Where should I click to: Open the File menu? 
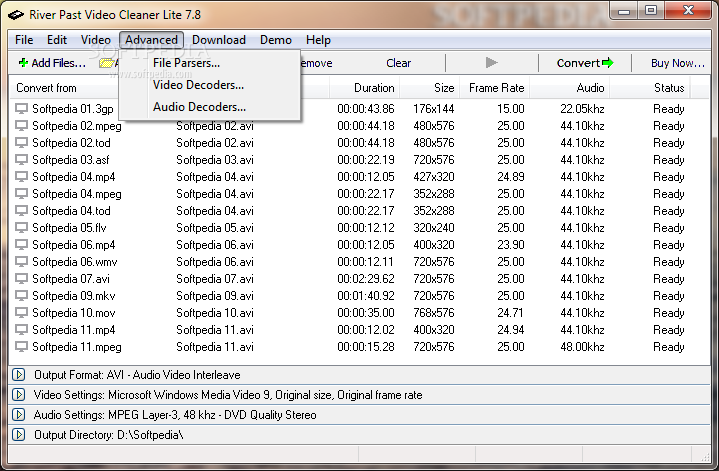point(24,40)
